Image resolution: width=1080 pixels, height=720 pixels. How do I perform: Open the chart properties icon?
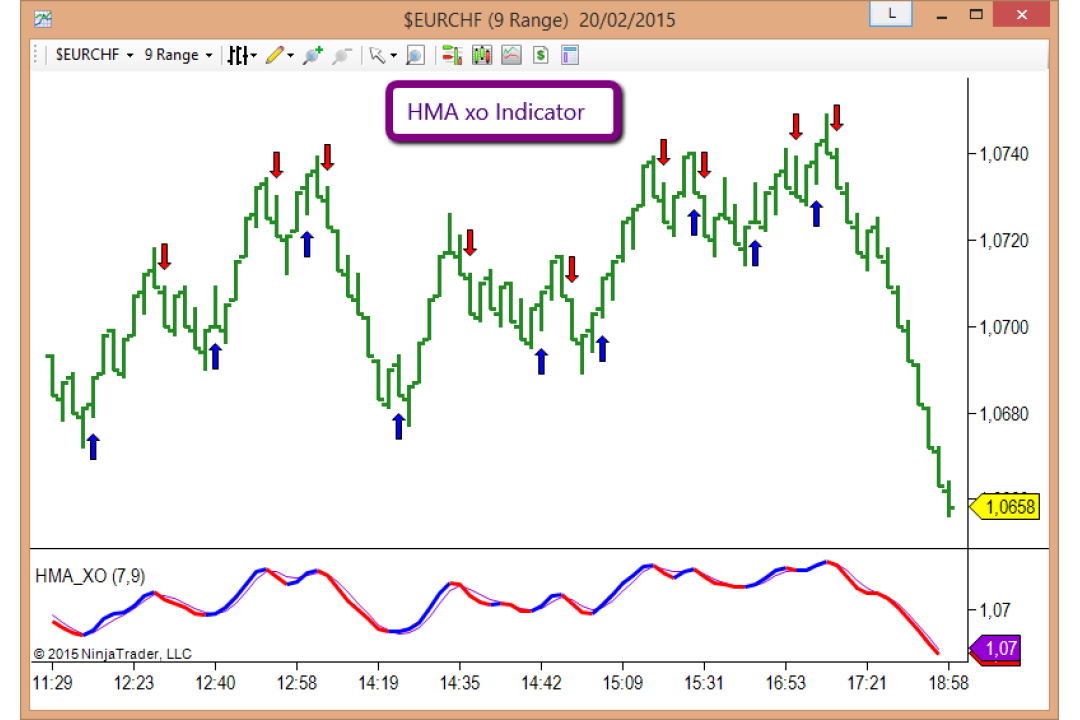[x=570, y=55]
